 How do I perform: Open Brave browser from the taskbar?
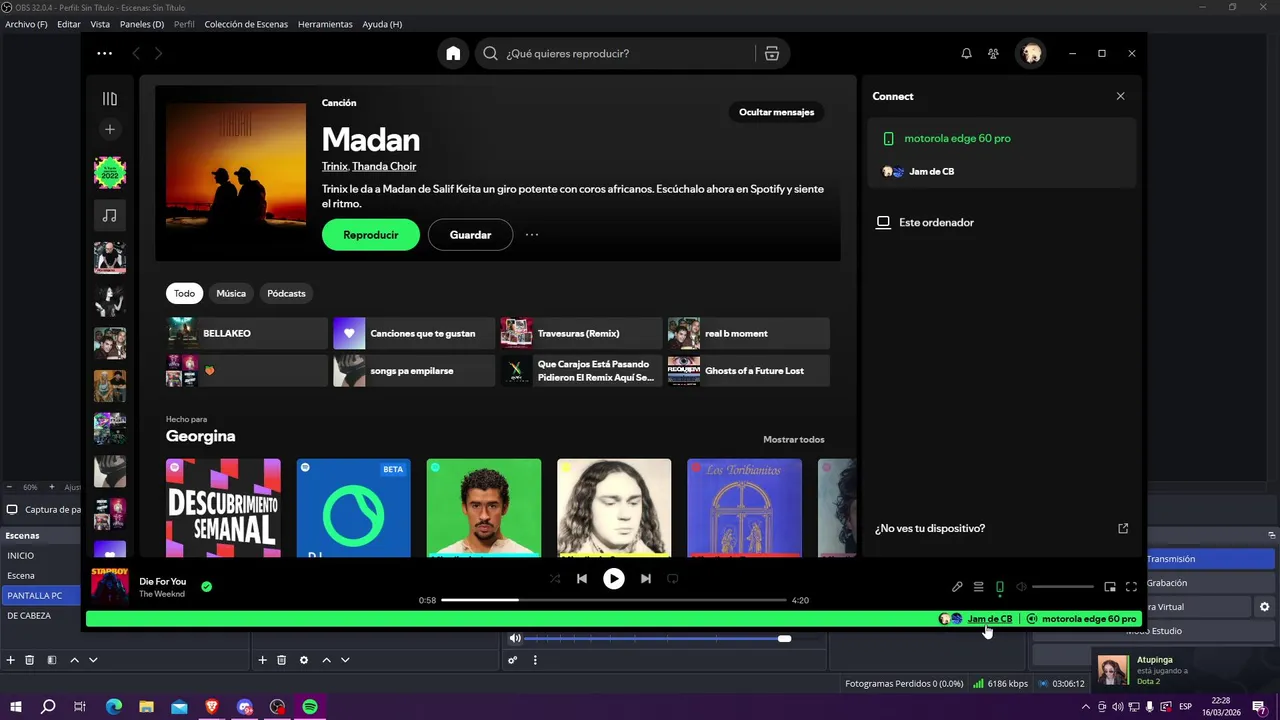point(212,706)
